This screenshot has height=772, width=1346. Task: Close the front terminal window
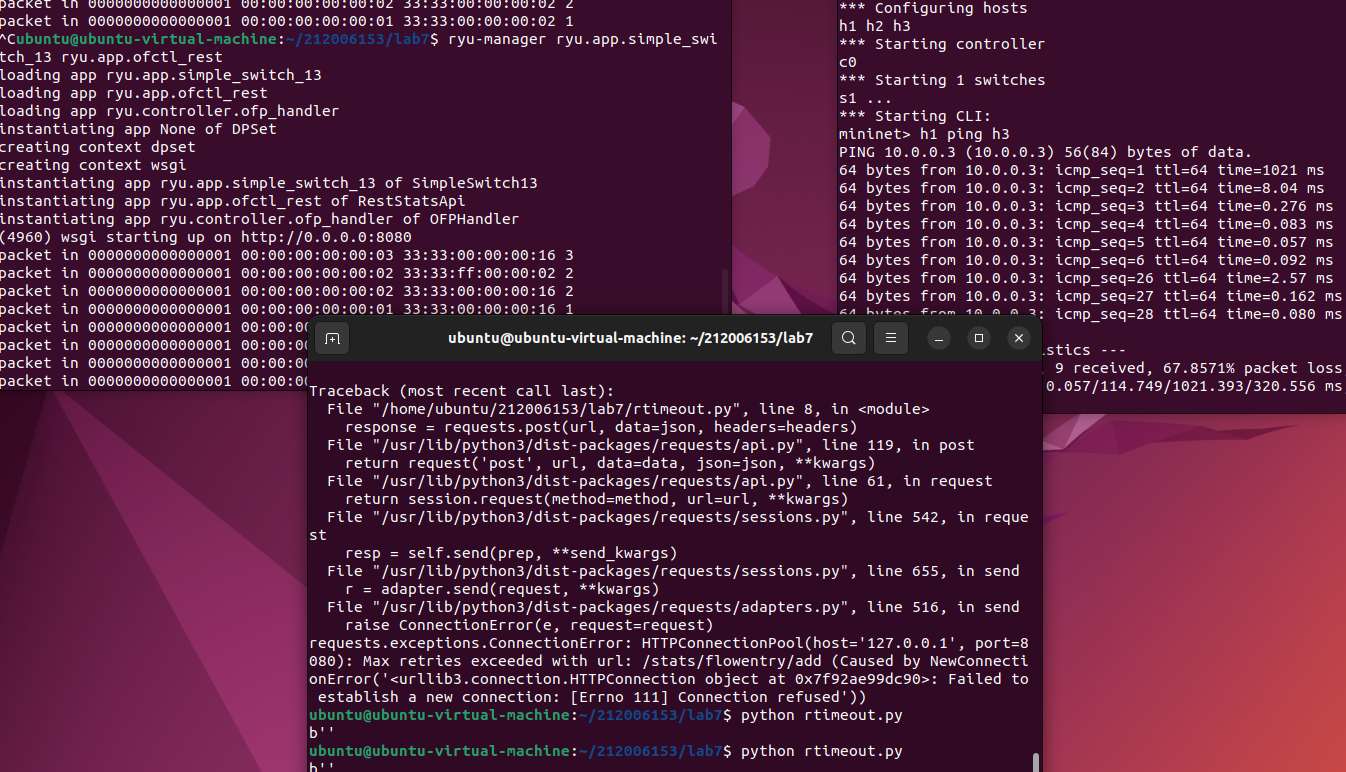tap(1018, 339)
